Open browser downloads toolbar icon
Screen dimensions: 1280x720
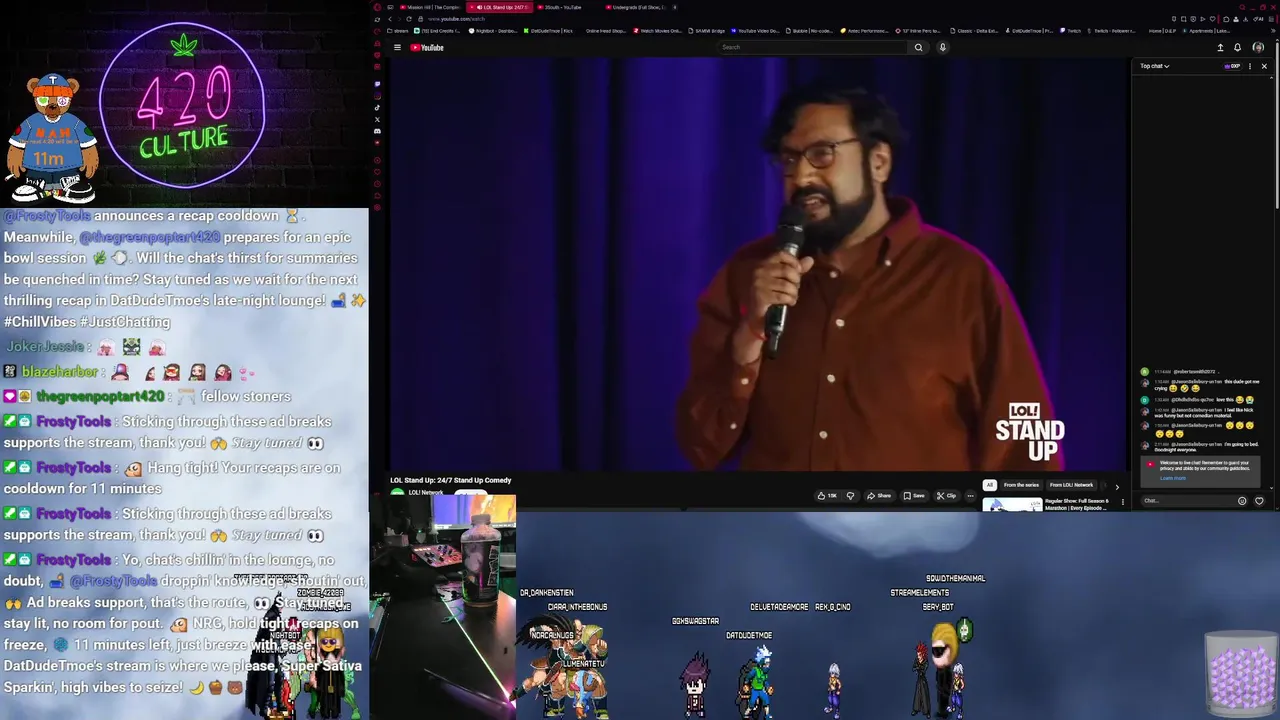pyautogui.click(x=1245, y=19)
